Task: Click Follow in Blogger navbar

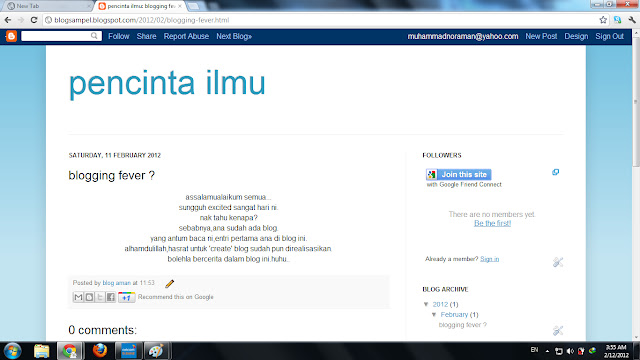Action: pyautogui.click(x=119, y=36)
